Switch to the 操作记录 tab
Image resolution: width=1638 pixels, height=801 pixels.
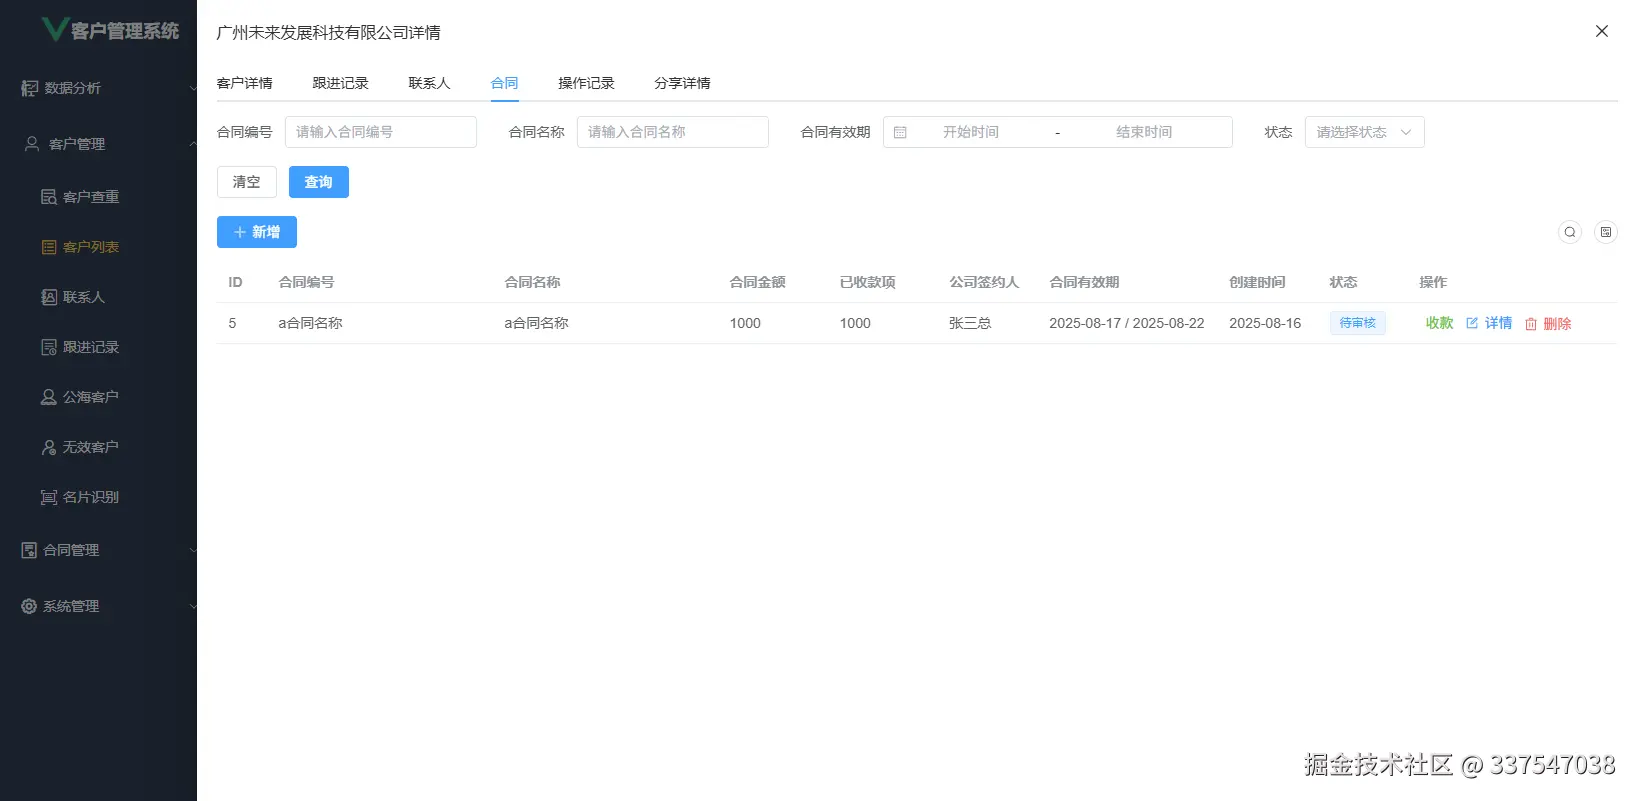[x=586, y=83]
